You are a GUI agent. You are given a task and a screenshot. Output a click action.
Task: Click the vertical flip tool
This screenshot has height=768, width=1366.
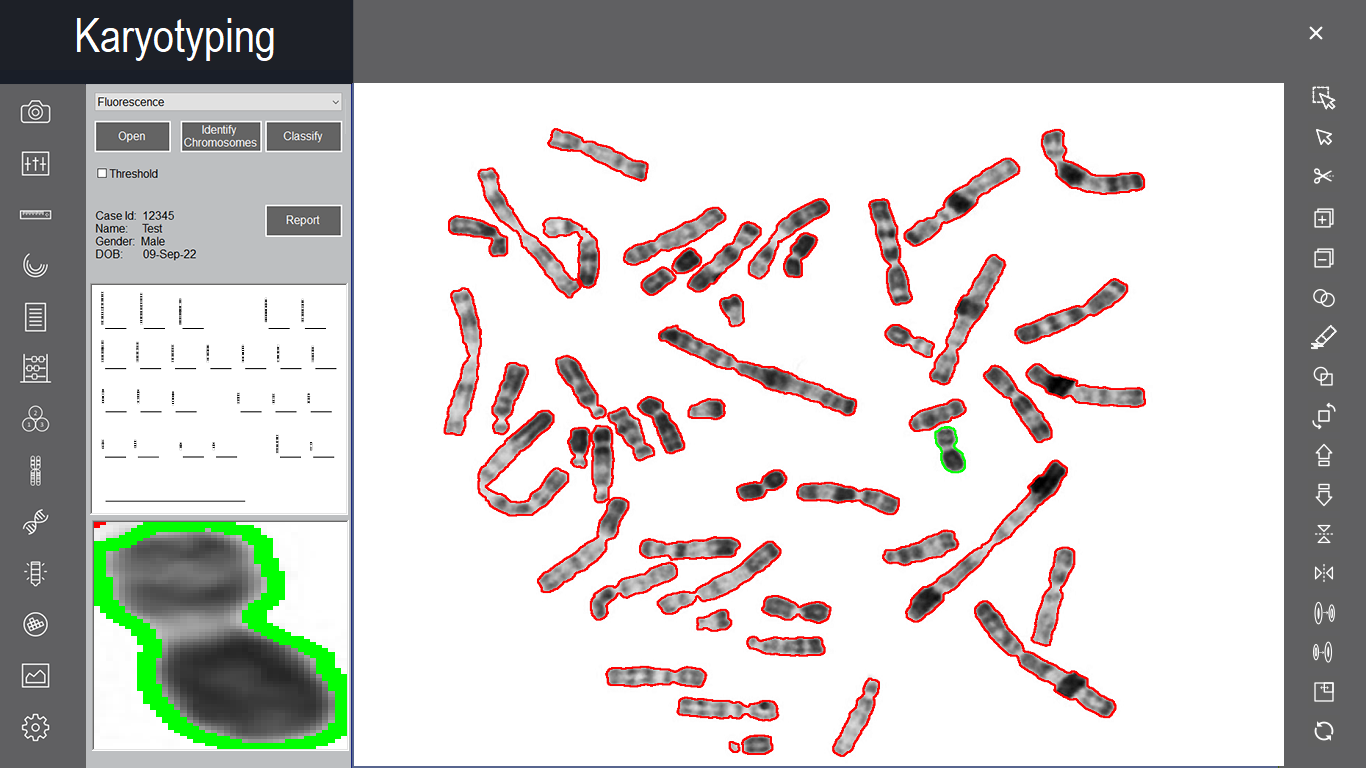[1323, 535]
